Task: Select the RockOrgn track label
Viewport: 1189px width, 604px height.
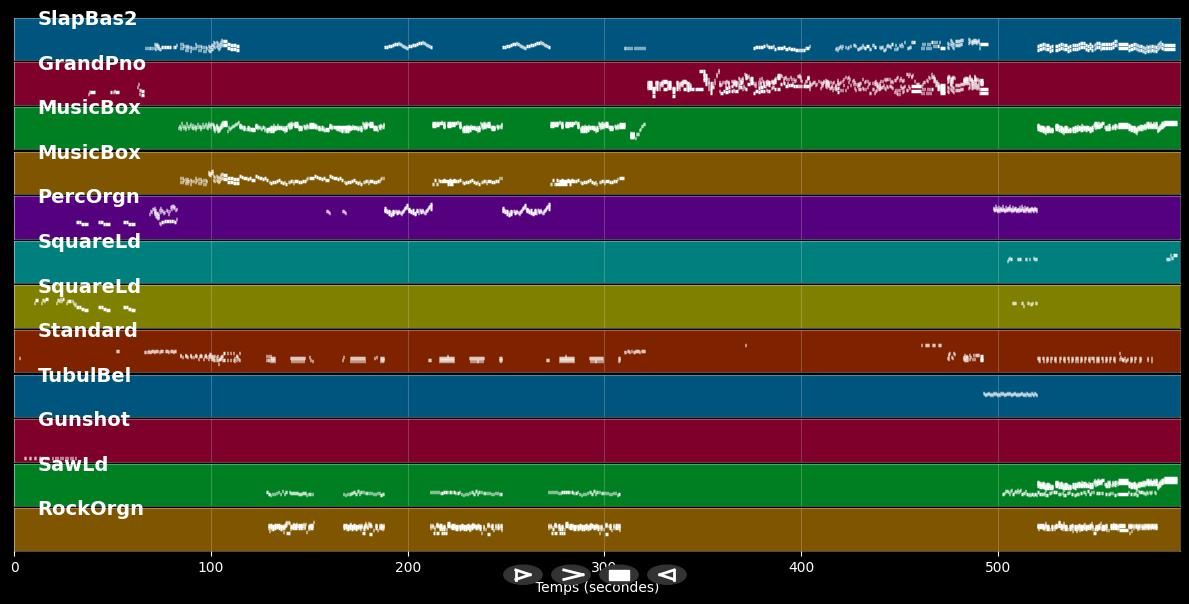Action: [x=90, y=509]
